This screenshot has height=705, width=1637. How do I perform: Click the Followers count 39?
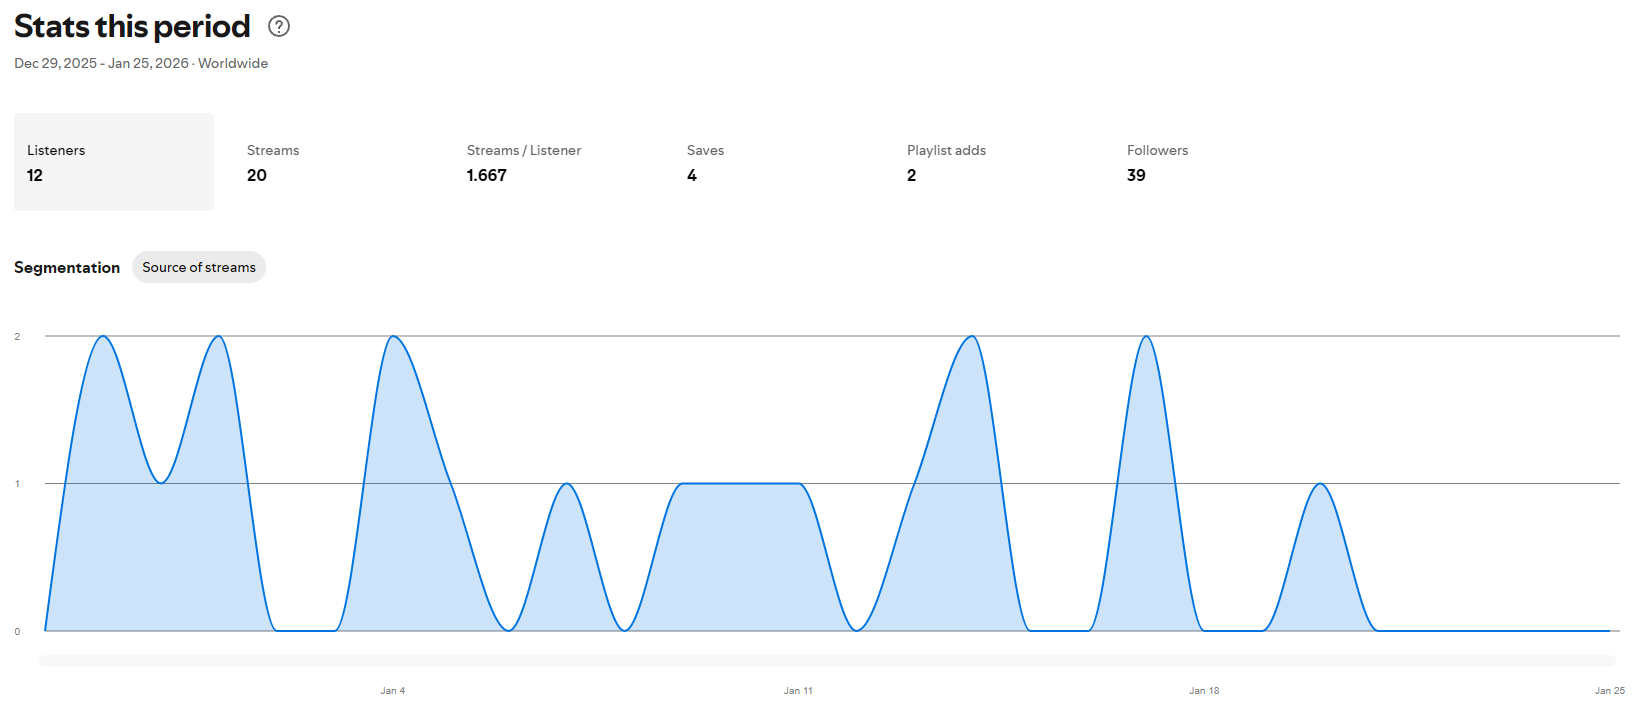point(1136,175)
